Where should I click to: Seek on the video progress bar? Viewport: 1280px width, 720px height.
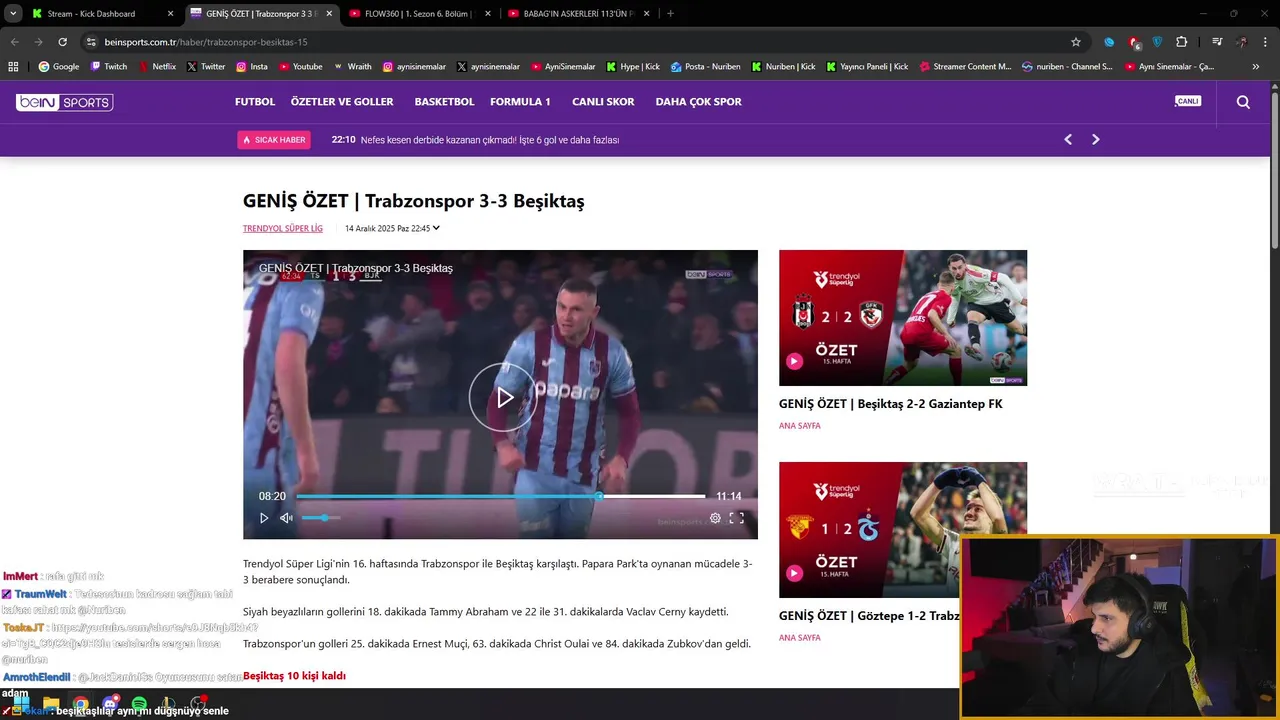point(500,496)
